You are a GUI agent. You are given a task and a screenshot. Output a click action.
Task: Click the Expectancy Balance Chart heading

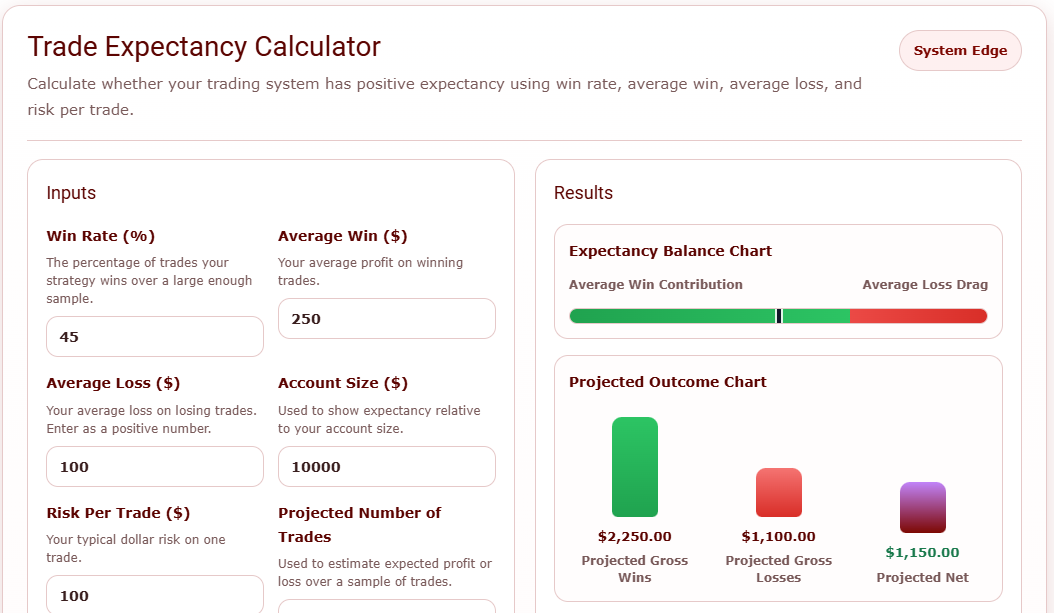(x=670, y=251)
